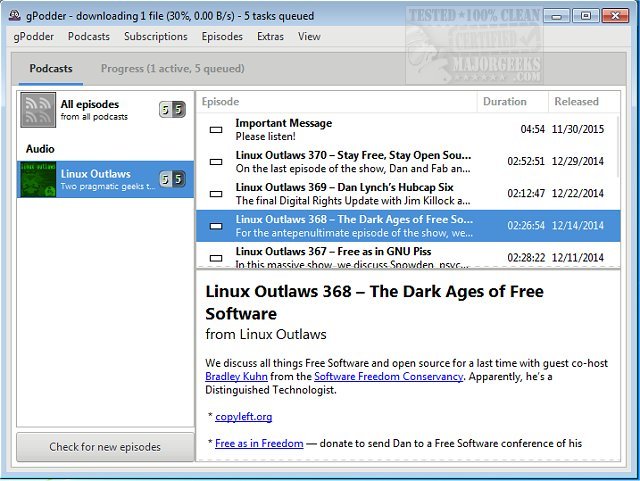This screenshot has height=481, width=640.
Task: Select the Linux Outlaws podcast
Action: (x=105, y=179)
